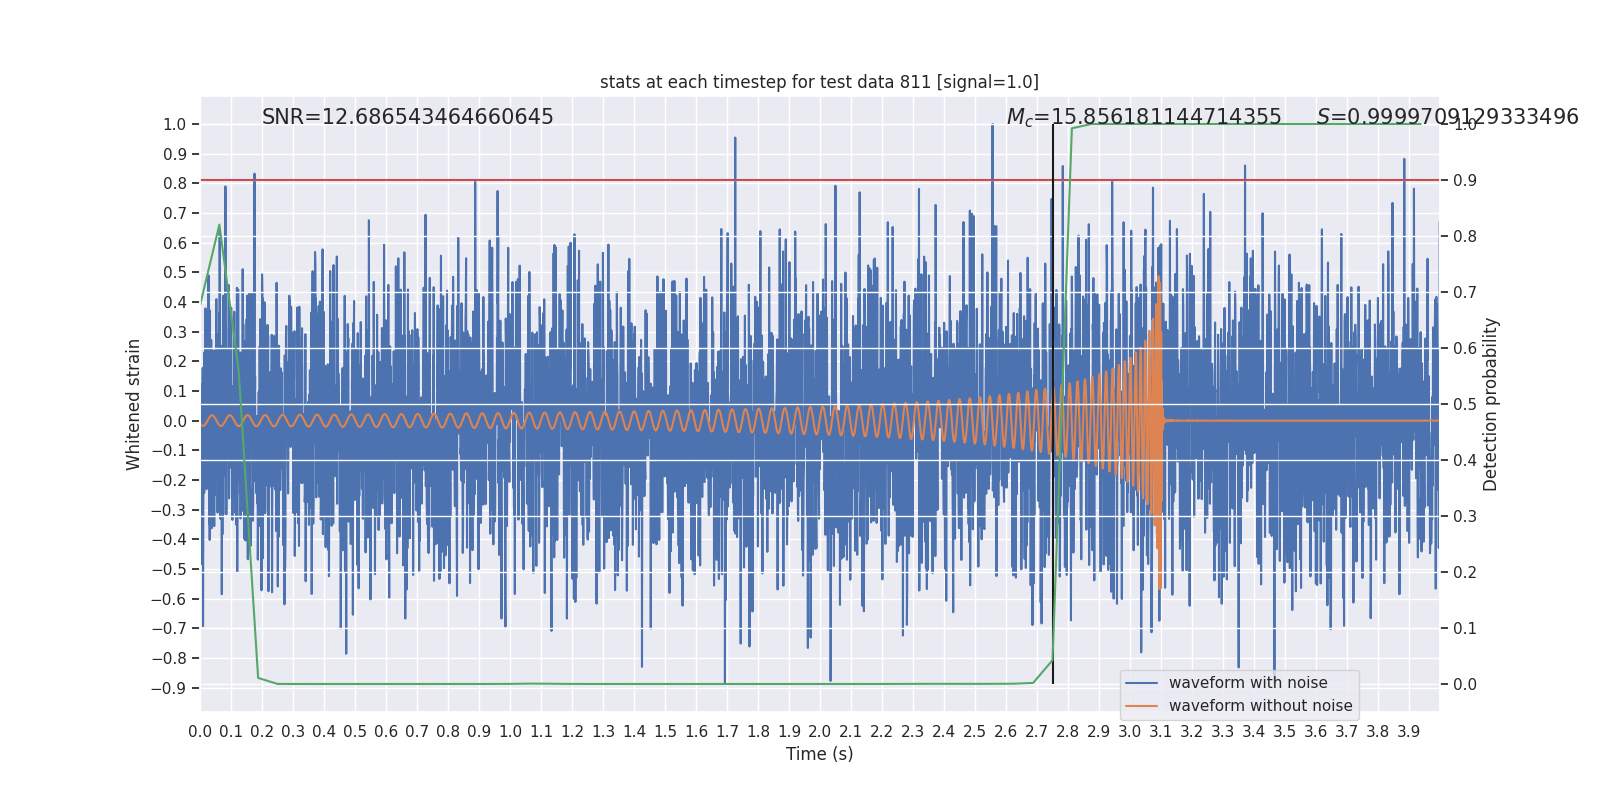Click the left y-axis tick label 1.0

click(x=175, y=125)
